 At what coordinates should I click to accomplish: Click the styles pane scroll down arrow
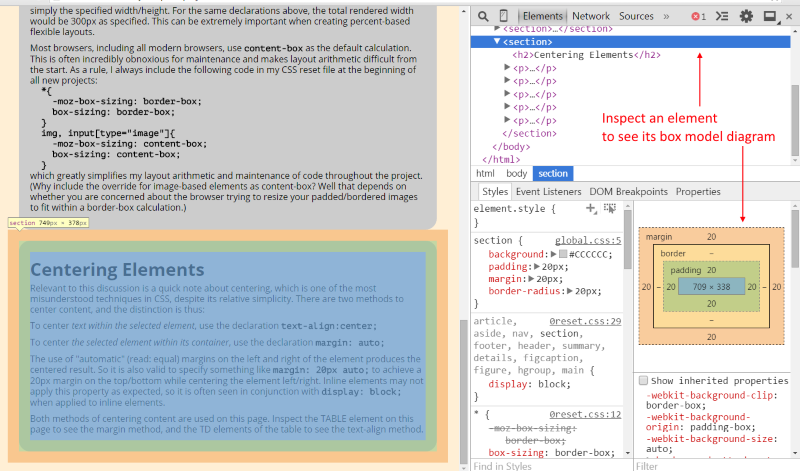pyautogui.click(x=628, y=453)
